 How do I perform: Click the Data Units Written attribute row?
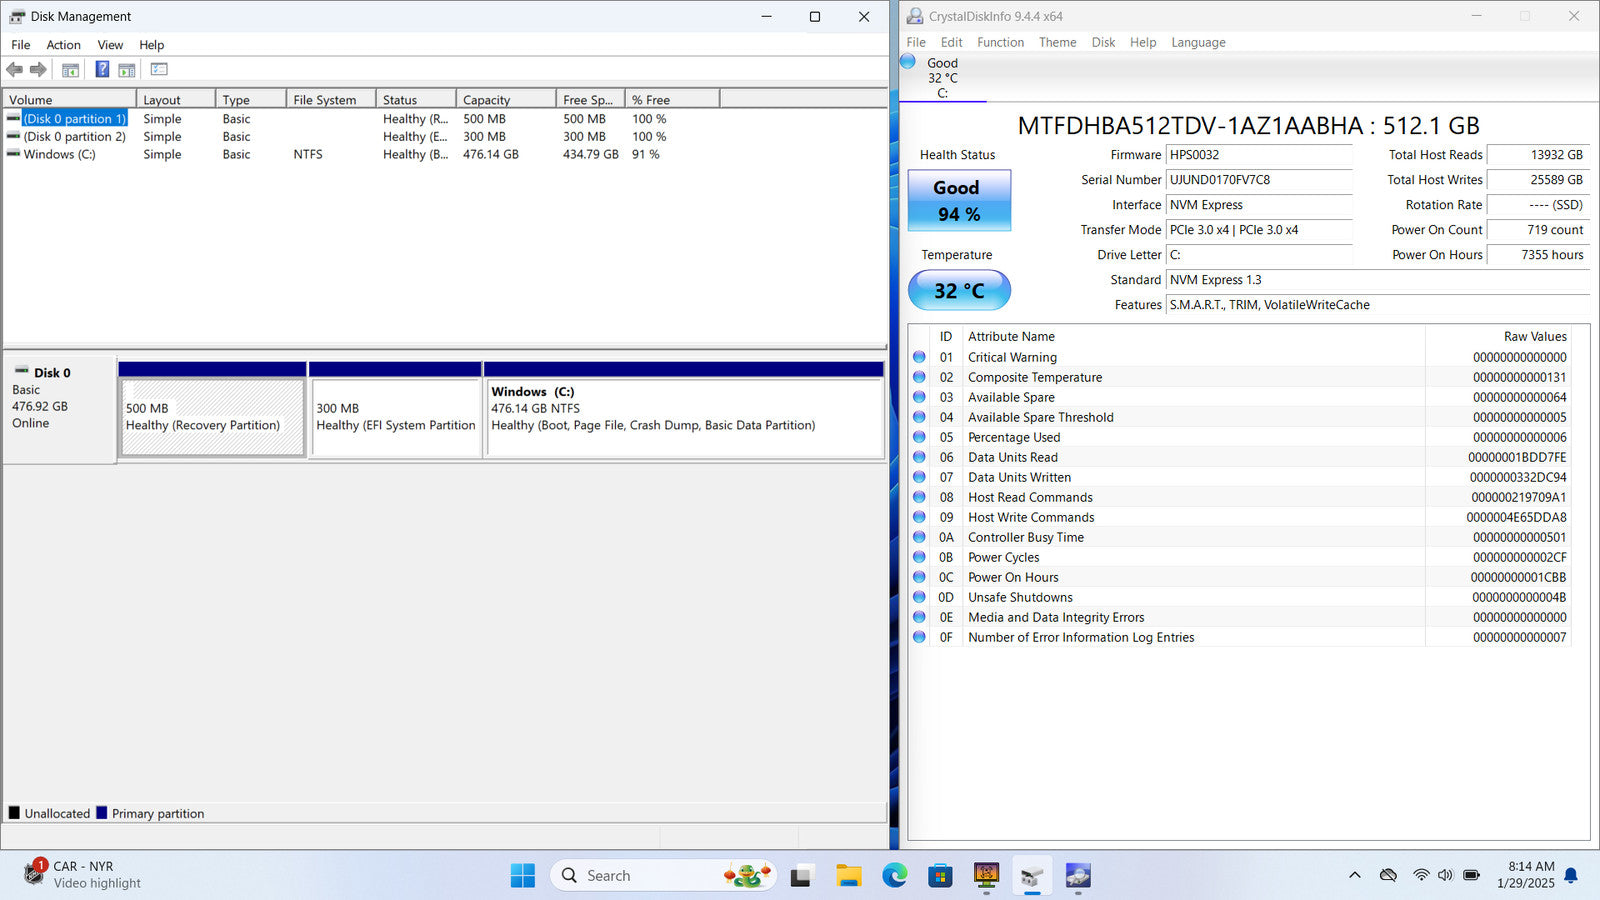click(x=1240, y=477)
